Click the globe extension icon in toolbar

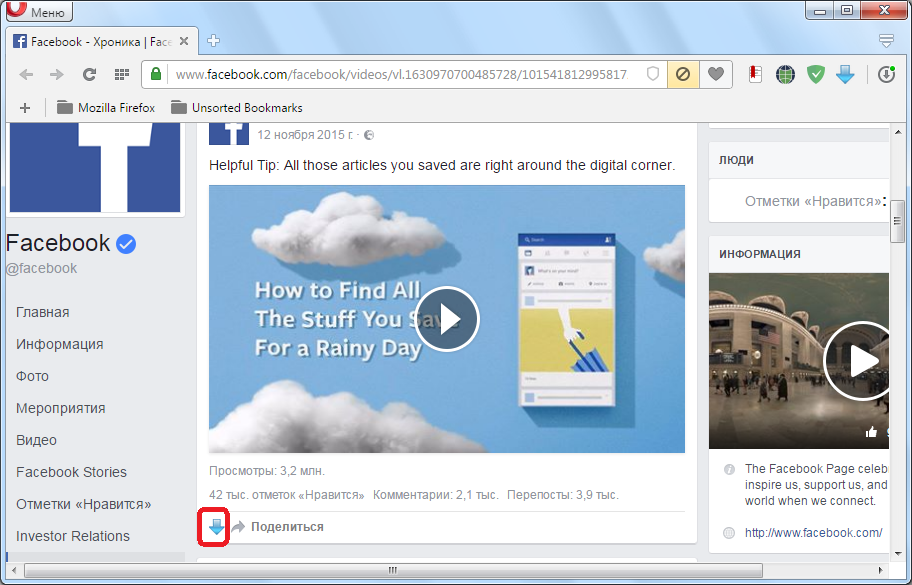(x=786, y=74)
